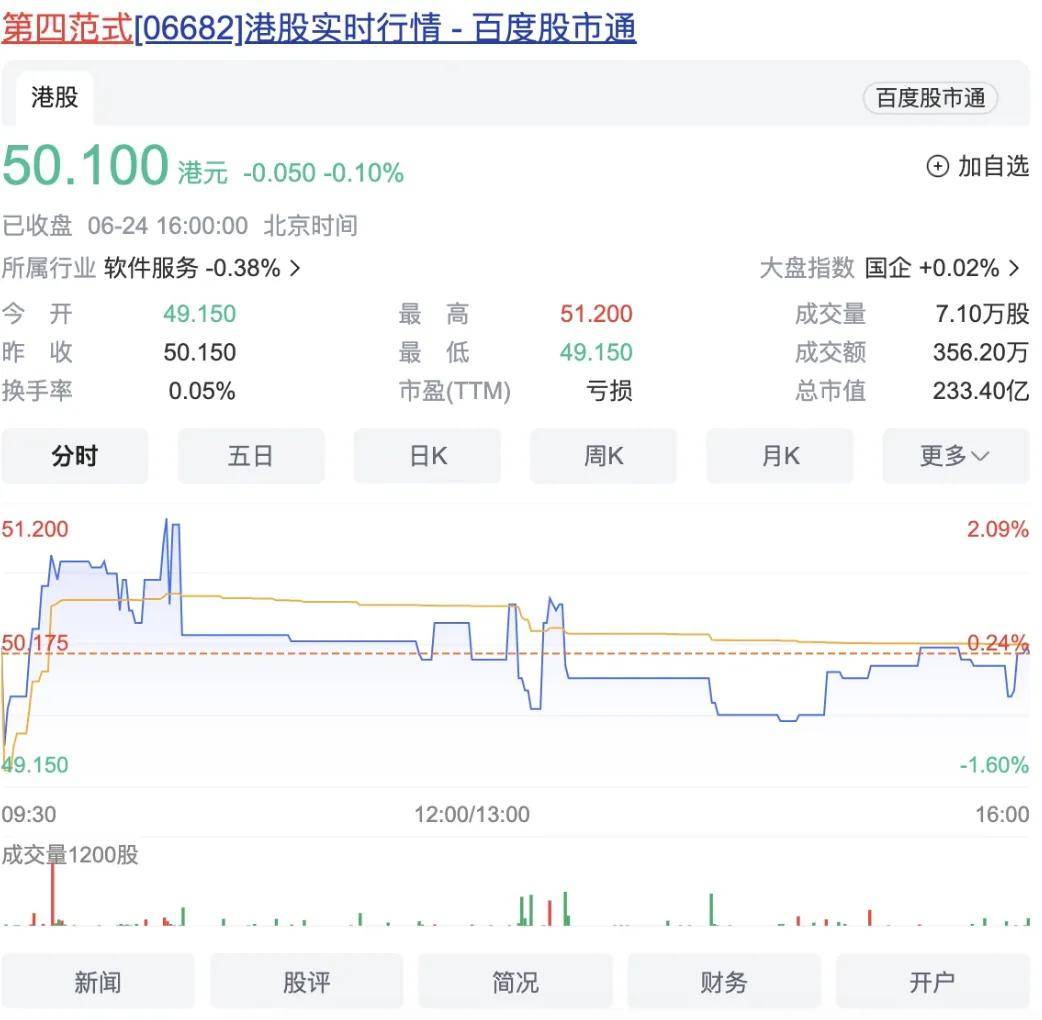Click the 成交量1200股 volume label

tap(70, 855)
